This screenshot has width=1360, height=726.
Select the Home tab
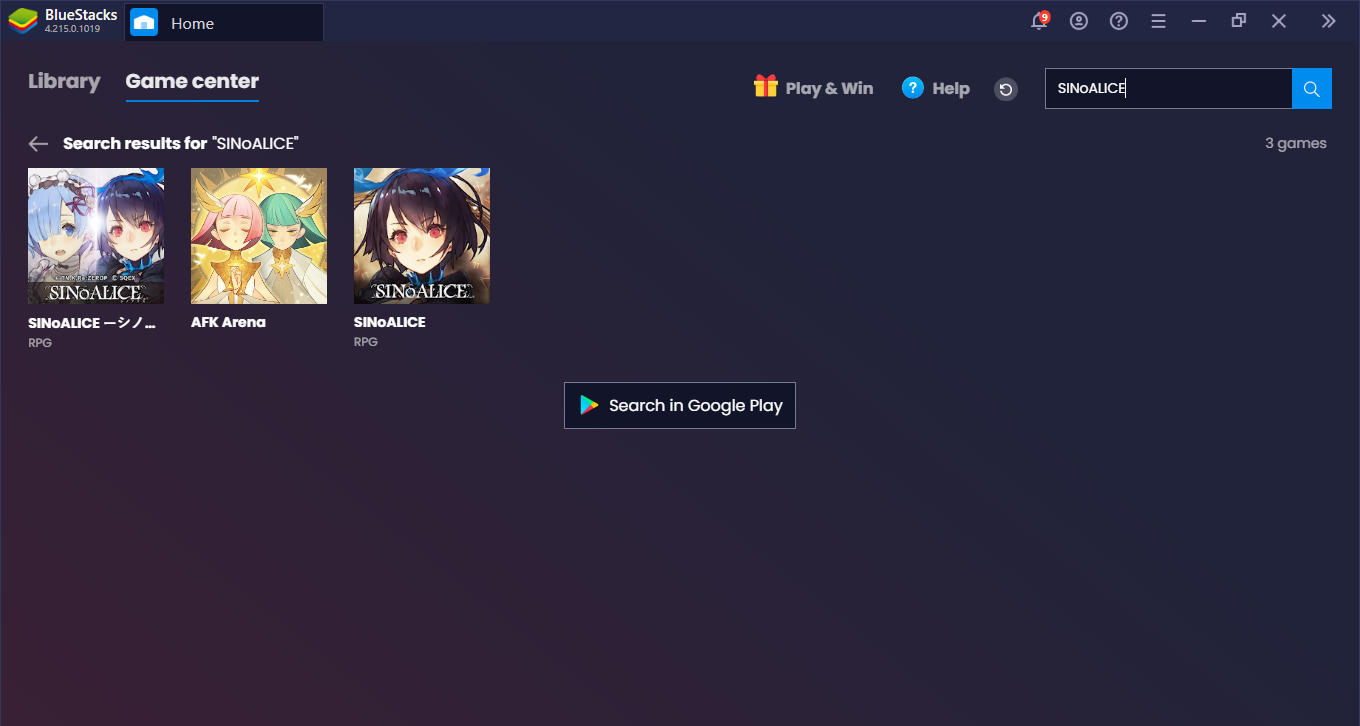[224, 22]
